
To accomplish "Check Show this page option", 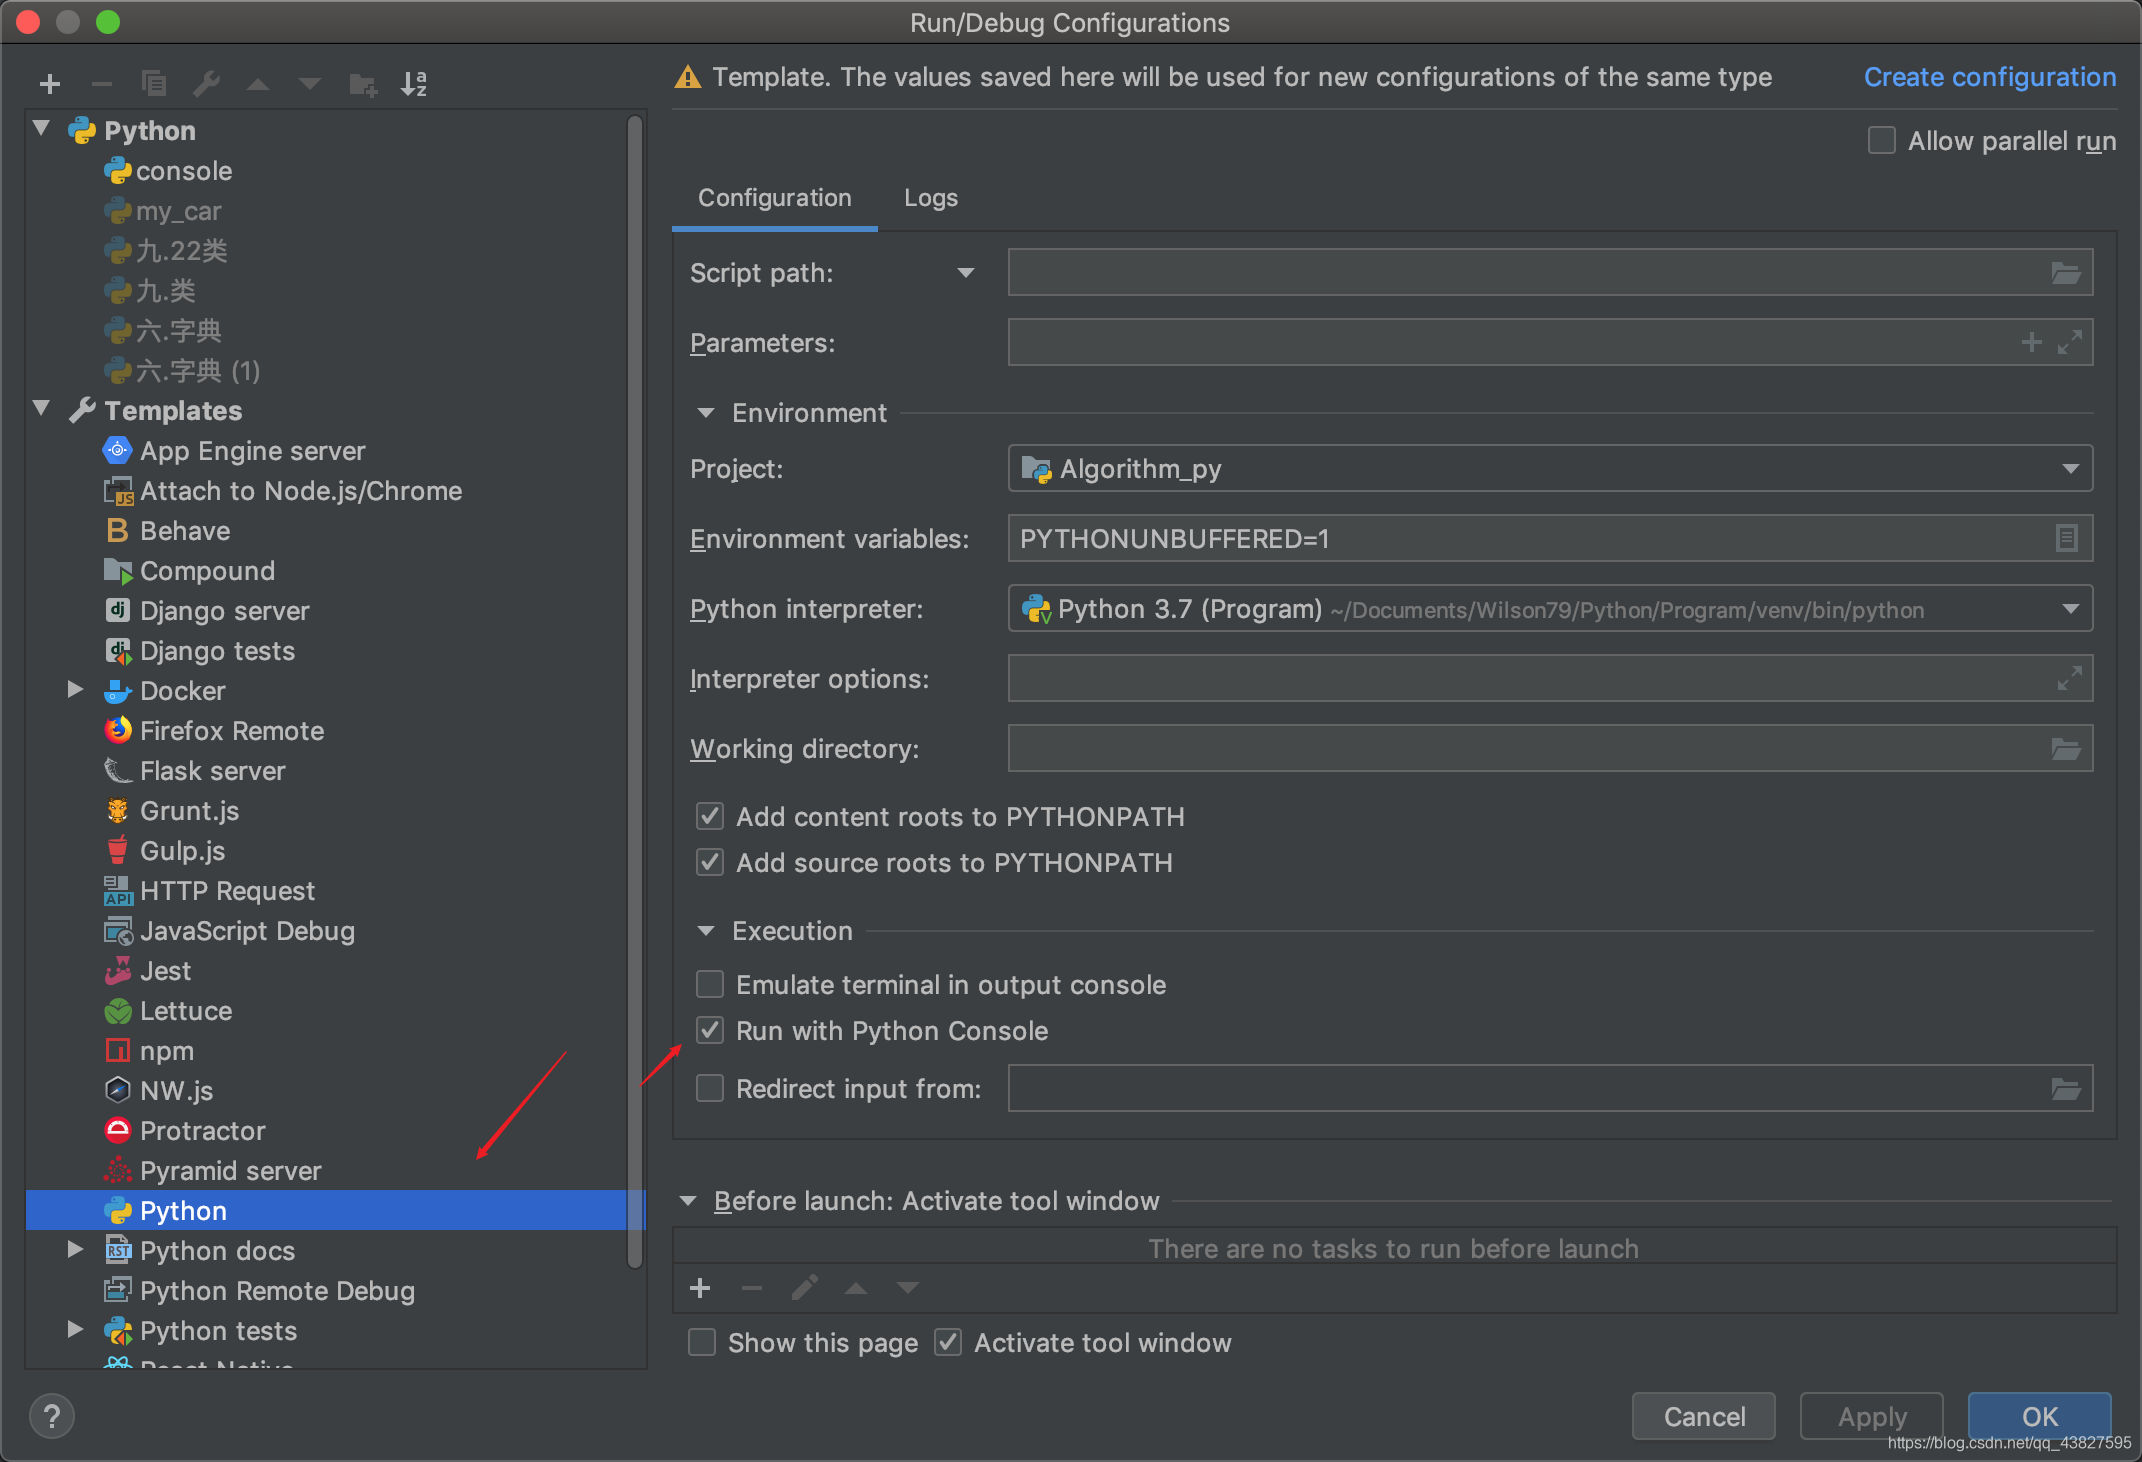I will click(x=702, y=1343).
